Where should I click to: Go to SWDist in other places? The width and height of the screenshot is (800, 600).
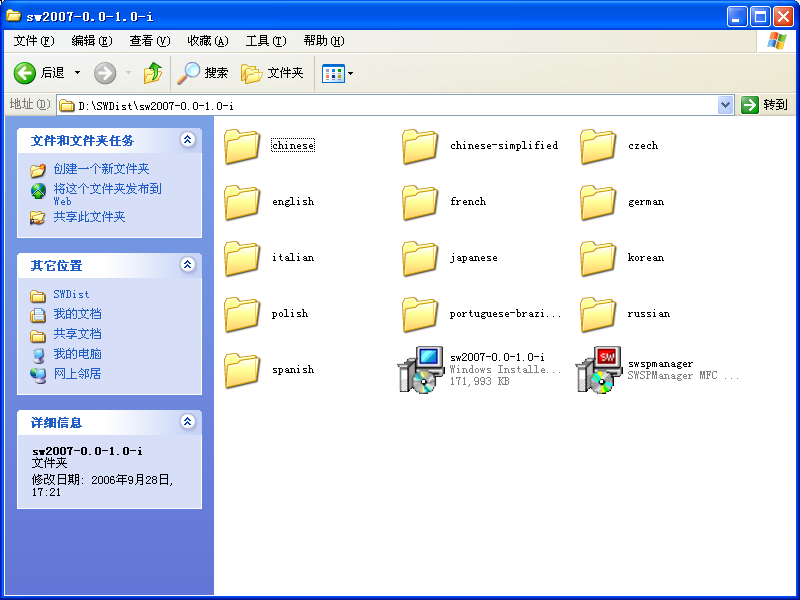pyautogui.click(x=71, y=294)
